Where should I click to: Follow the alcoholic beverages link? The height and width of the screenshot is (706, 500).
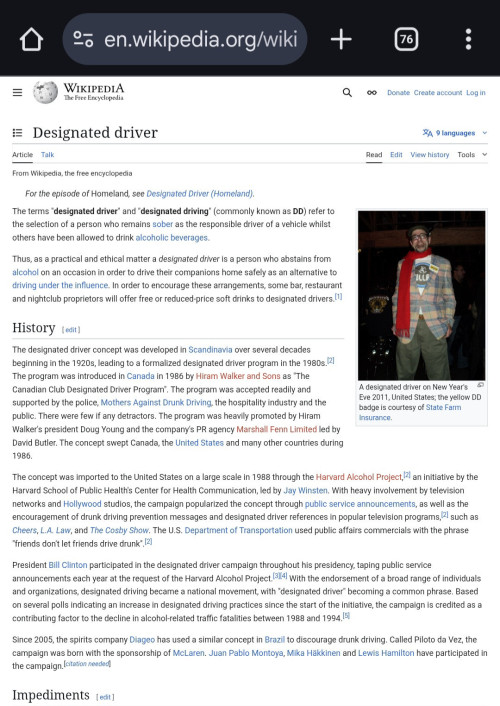pos(172,238)
